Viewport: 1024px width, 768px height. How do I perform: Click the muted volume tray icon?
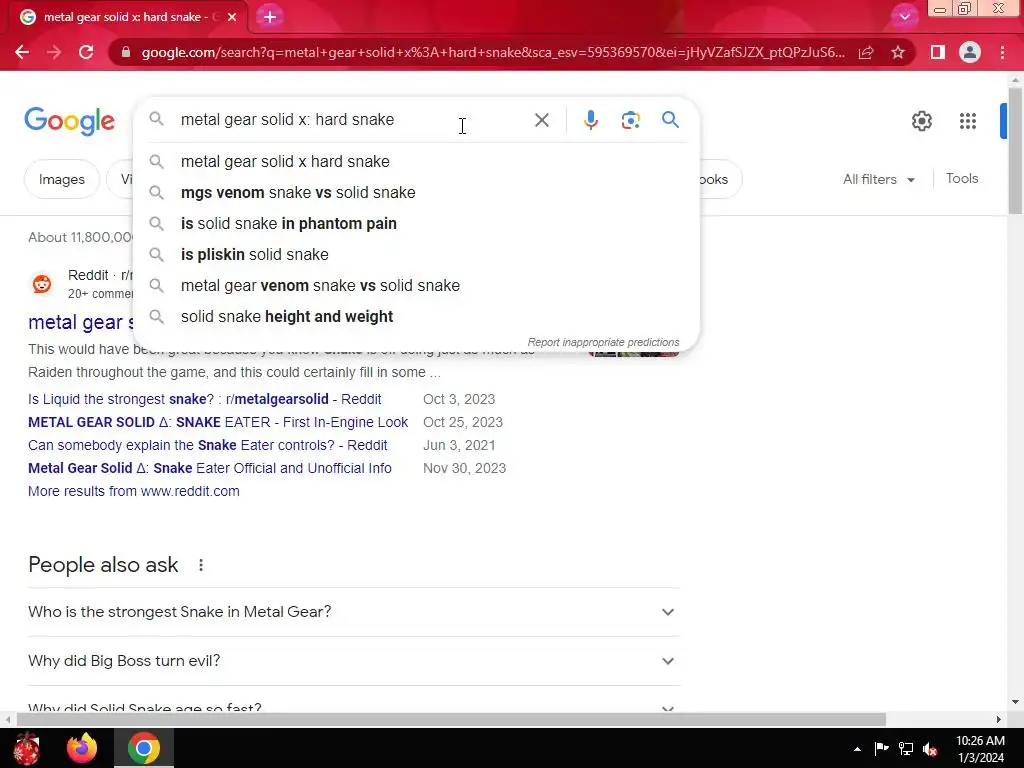pyautogui.click(x=931, y=749)
